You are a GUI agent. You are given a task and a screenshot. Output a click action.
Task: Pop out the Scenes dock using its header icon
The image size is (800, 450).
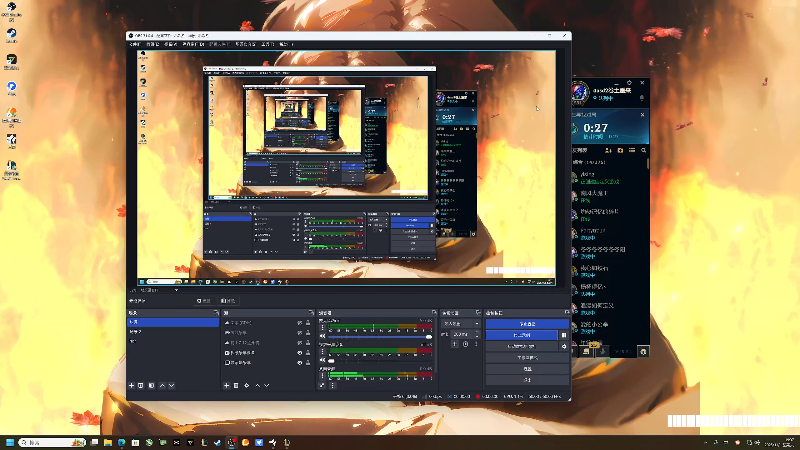click(216, 313)
